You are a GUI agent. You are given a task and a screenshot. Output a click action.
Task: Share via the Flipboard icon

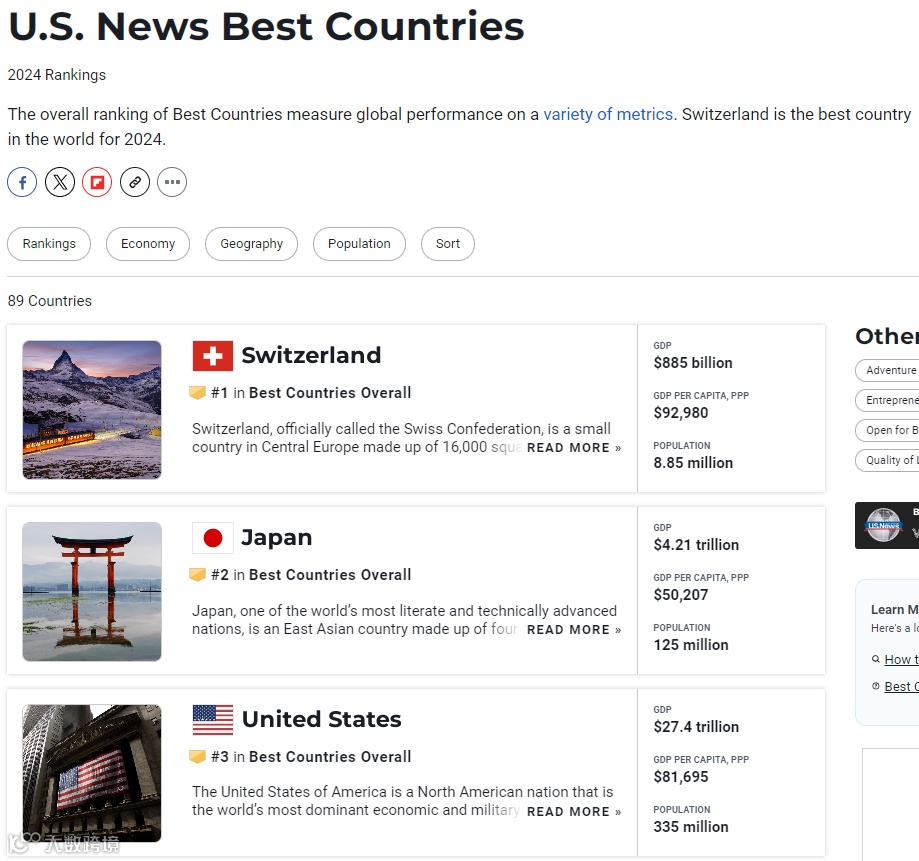click(97, 182)
